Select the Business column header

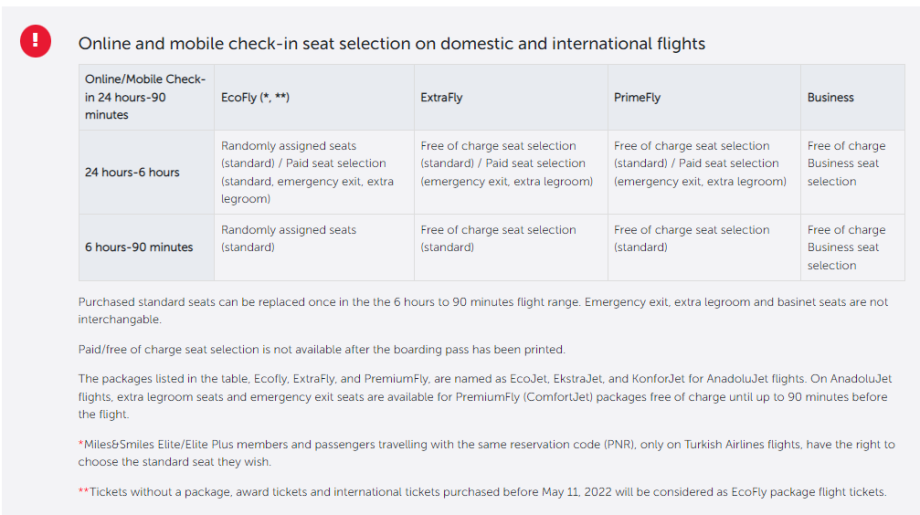click(x=830, y=98)
